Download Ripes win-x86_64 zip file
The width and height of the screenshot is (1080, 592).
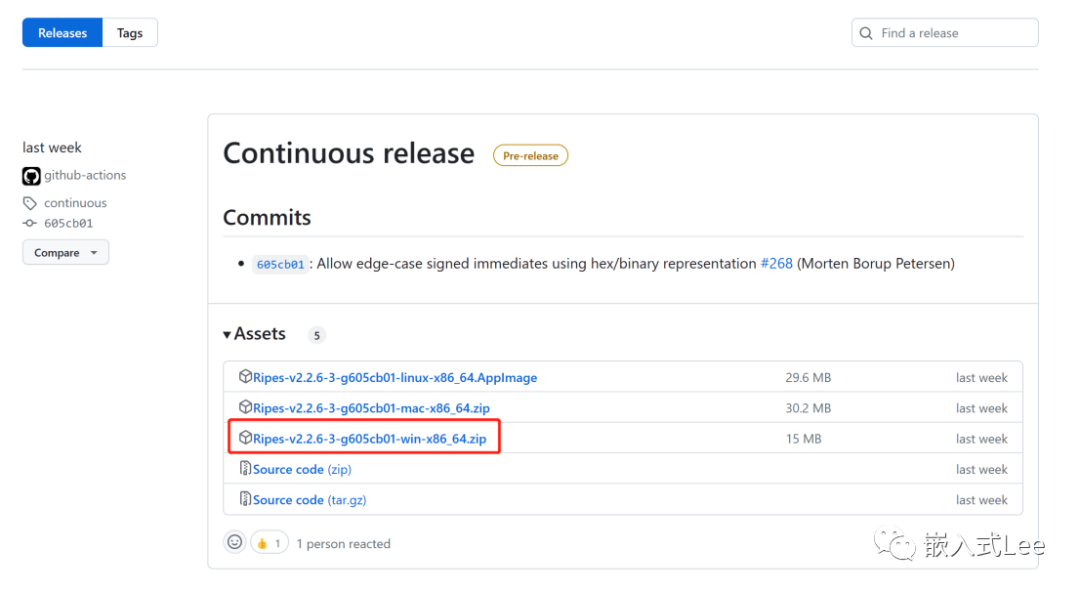coord(369,438)
